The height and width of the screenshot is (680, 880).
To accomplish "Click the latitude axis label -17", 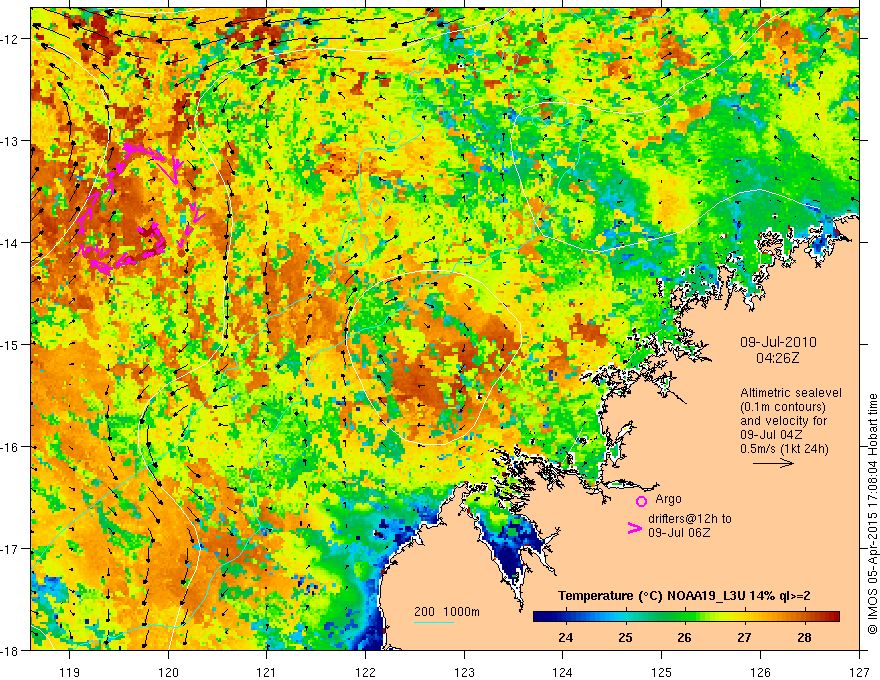I will click(x=9, y=548).
